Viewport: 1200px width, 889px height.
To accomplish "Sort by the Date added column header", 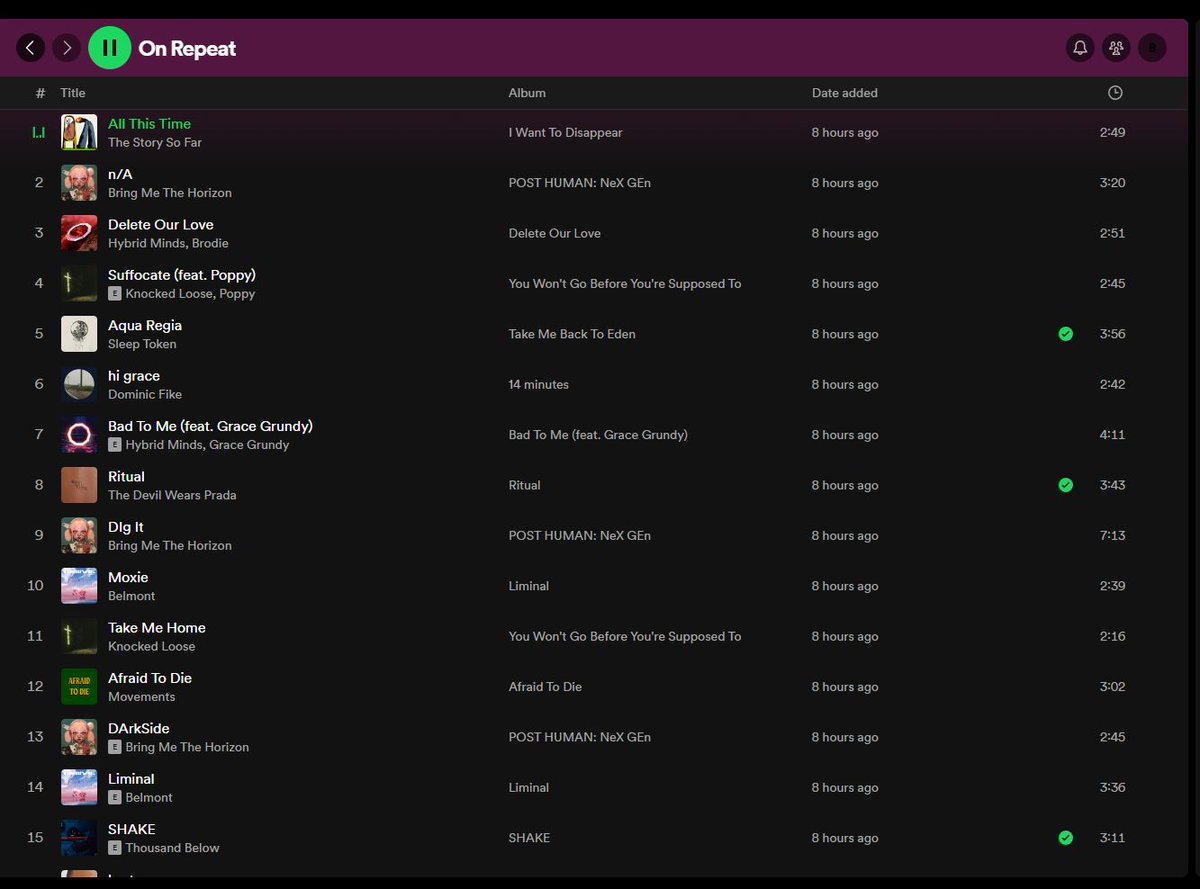I will (845, 93).
